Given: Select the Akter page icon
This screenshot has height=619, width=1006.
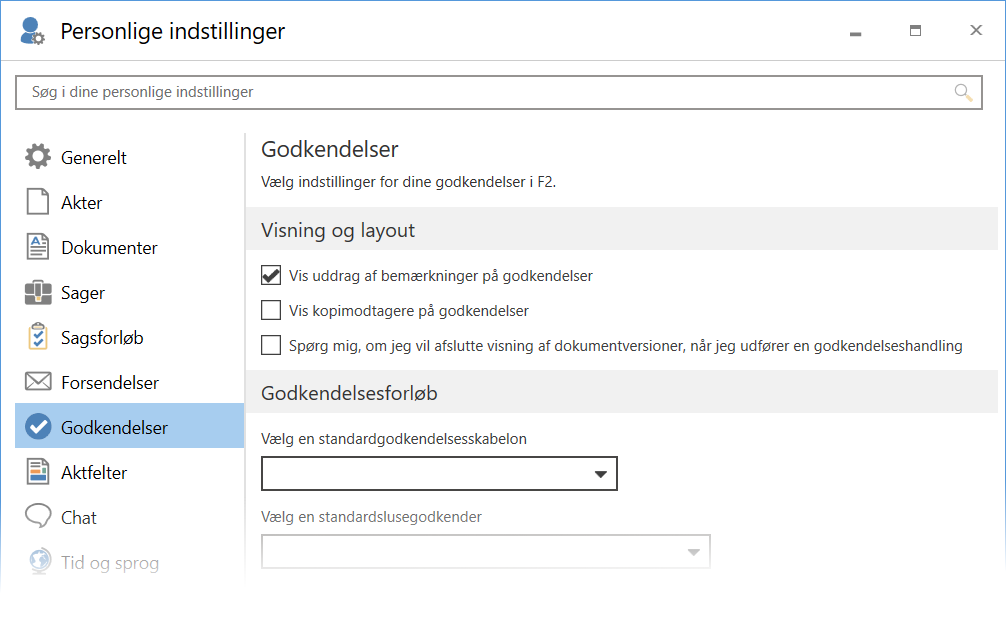Looking at the screenshot, I should point(38,202).
